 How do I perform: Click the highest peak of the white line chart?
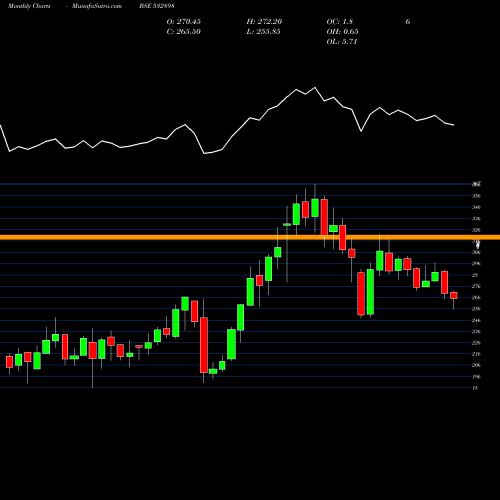point(315,88)
